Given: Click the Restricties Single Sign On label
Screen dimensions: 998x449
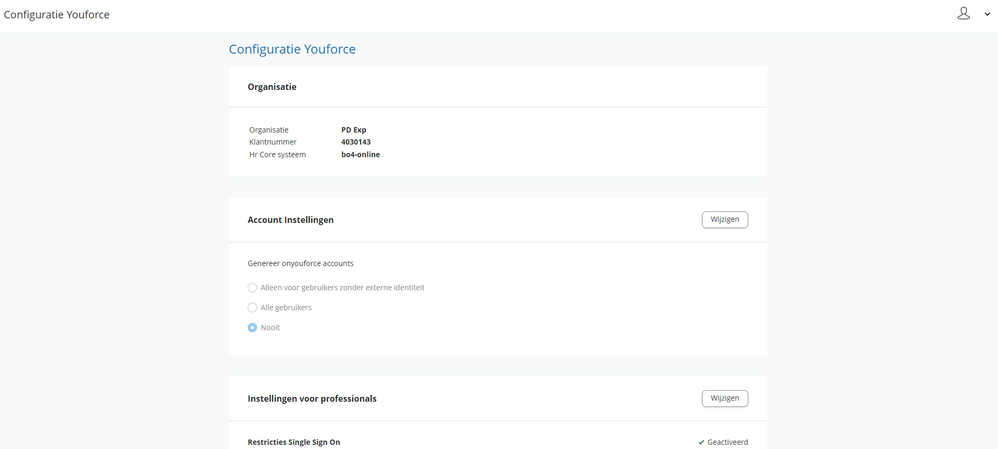Looking at the screenshot, I should click(293, 442).
